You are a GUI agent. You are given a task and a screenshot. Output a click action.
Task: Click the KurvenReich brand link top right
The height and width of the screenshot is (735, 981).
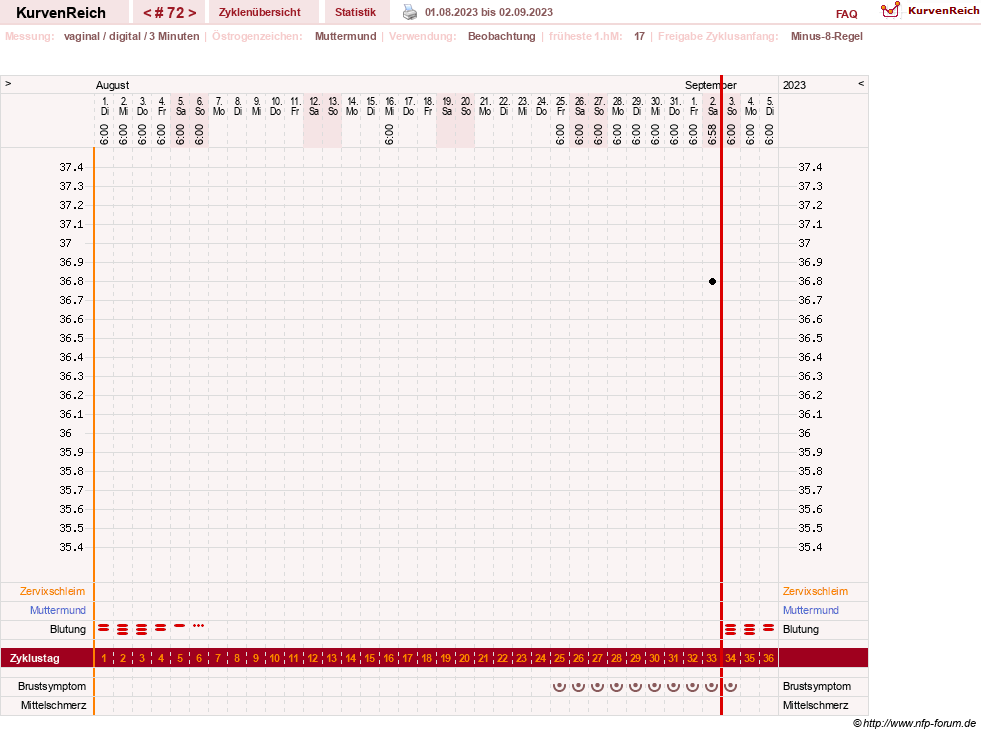pos(943,11)
